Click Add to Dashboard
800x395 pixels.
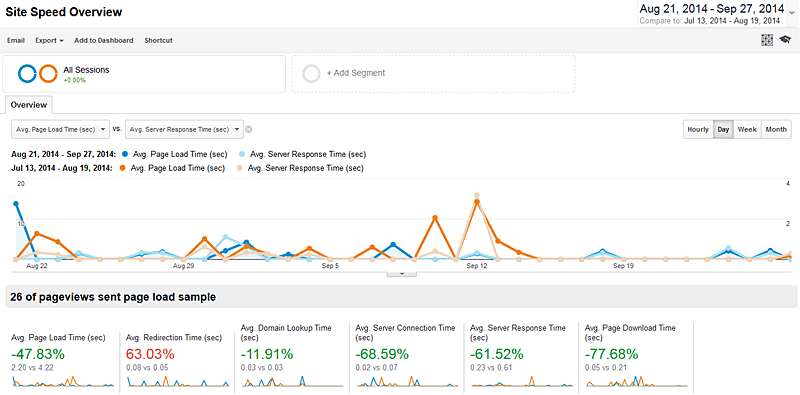(104, 40)
